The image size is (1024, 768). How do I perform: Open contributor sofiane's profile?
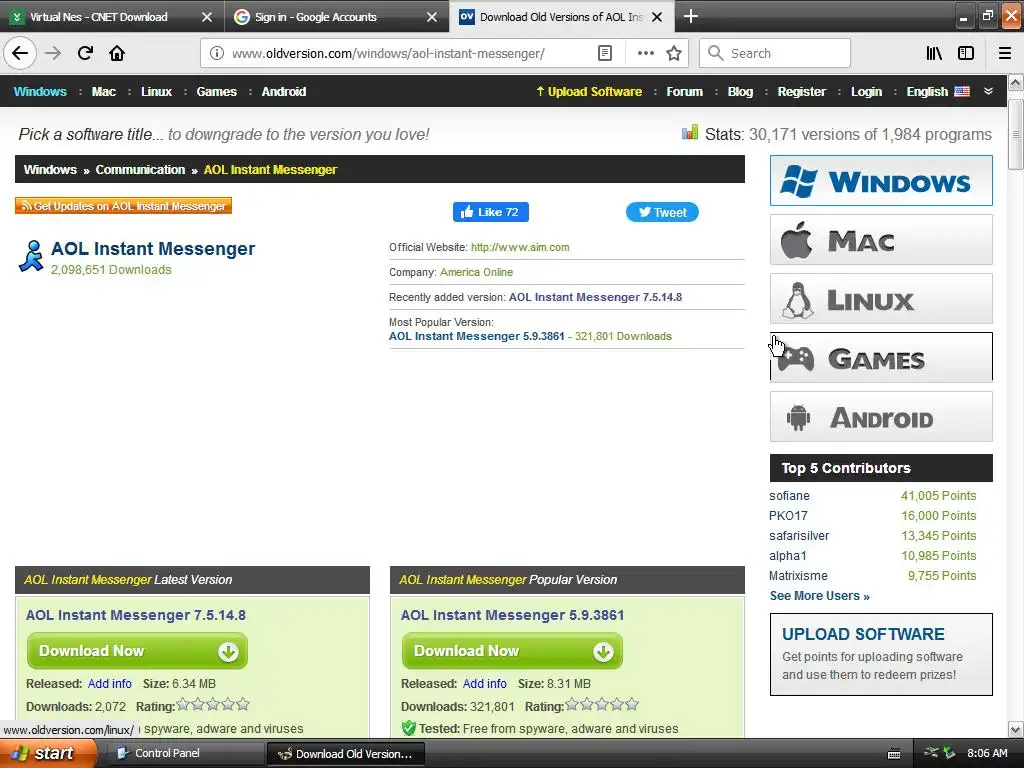pyautogui.click(x=789, y=496)
